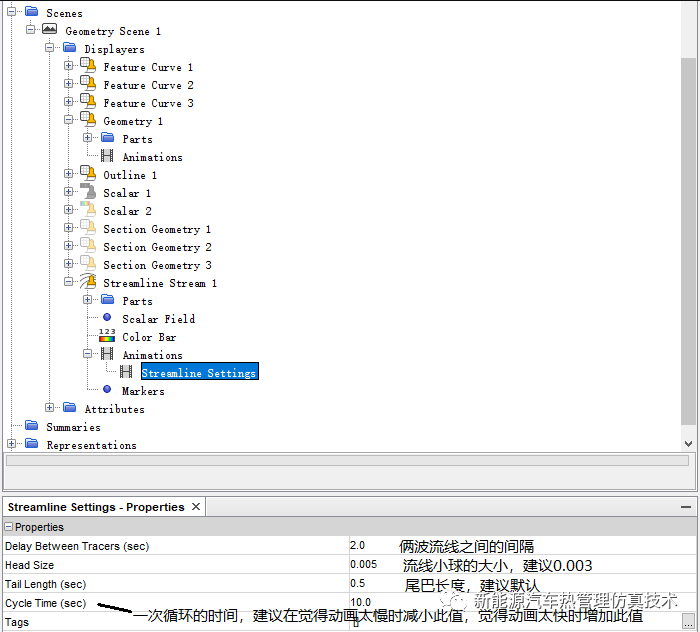Edit the Head Size value 0.005
This screenshot has width=700, height=632.
[x=363, y=565]
